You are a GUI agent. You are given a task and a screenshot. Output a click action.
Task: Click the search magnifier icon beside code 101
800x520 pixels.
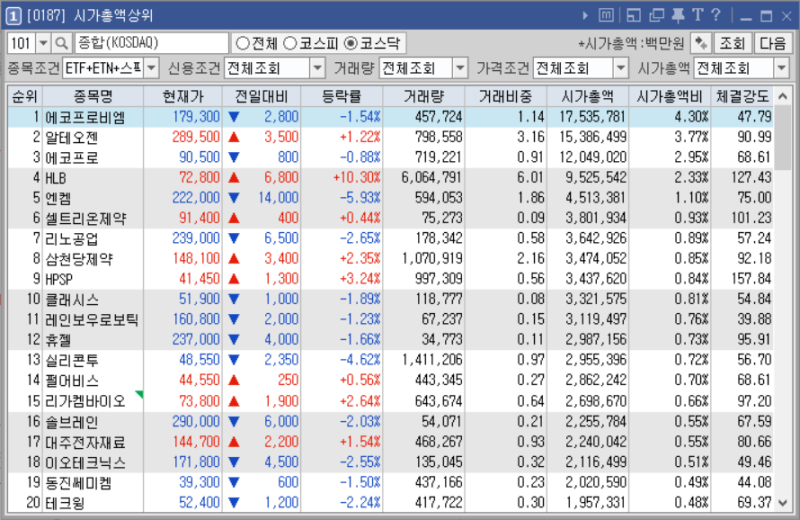62,43
